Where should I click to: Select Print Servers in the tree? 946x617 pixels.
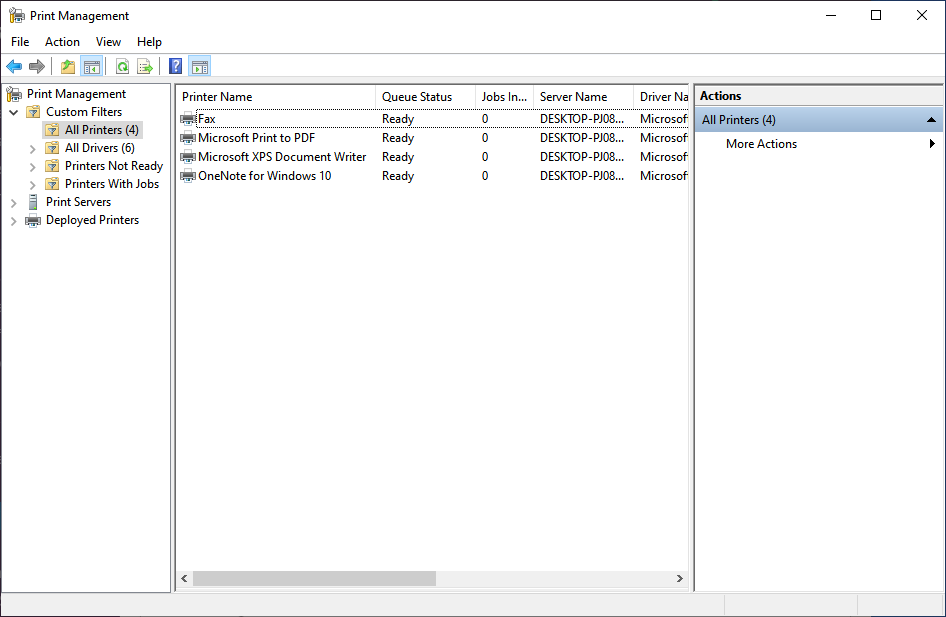click(78, 202)
